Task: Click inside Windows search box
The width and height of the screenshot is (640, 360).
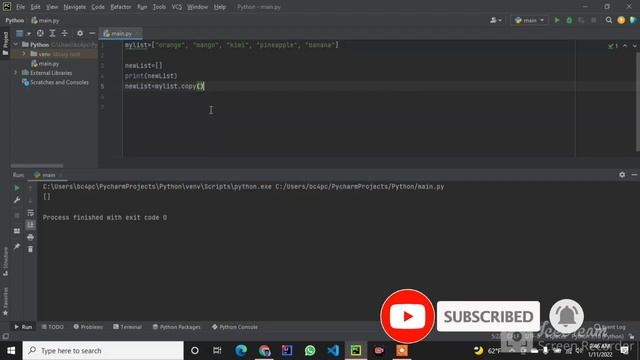Action: coord(103,351)
